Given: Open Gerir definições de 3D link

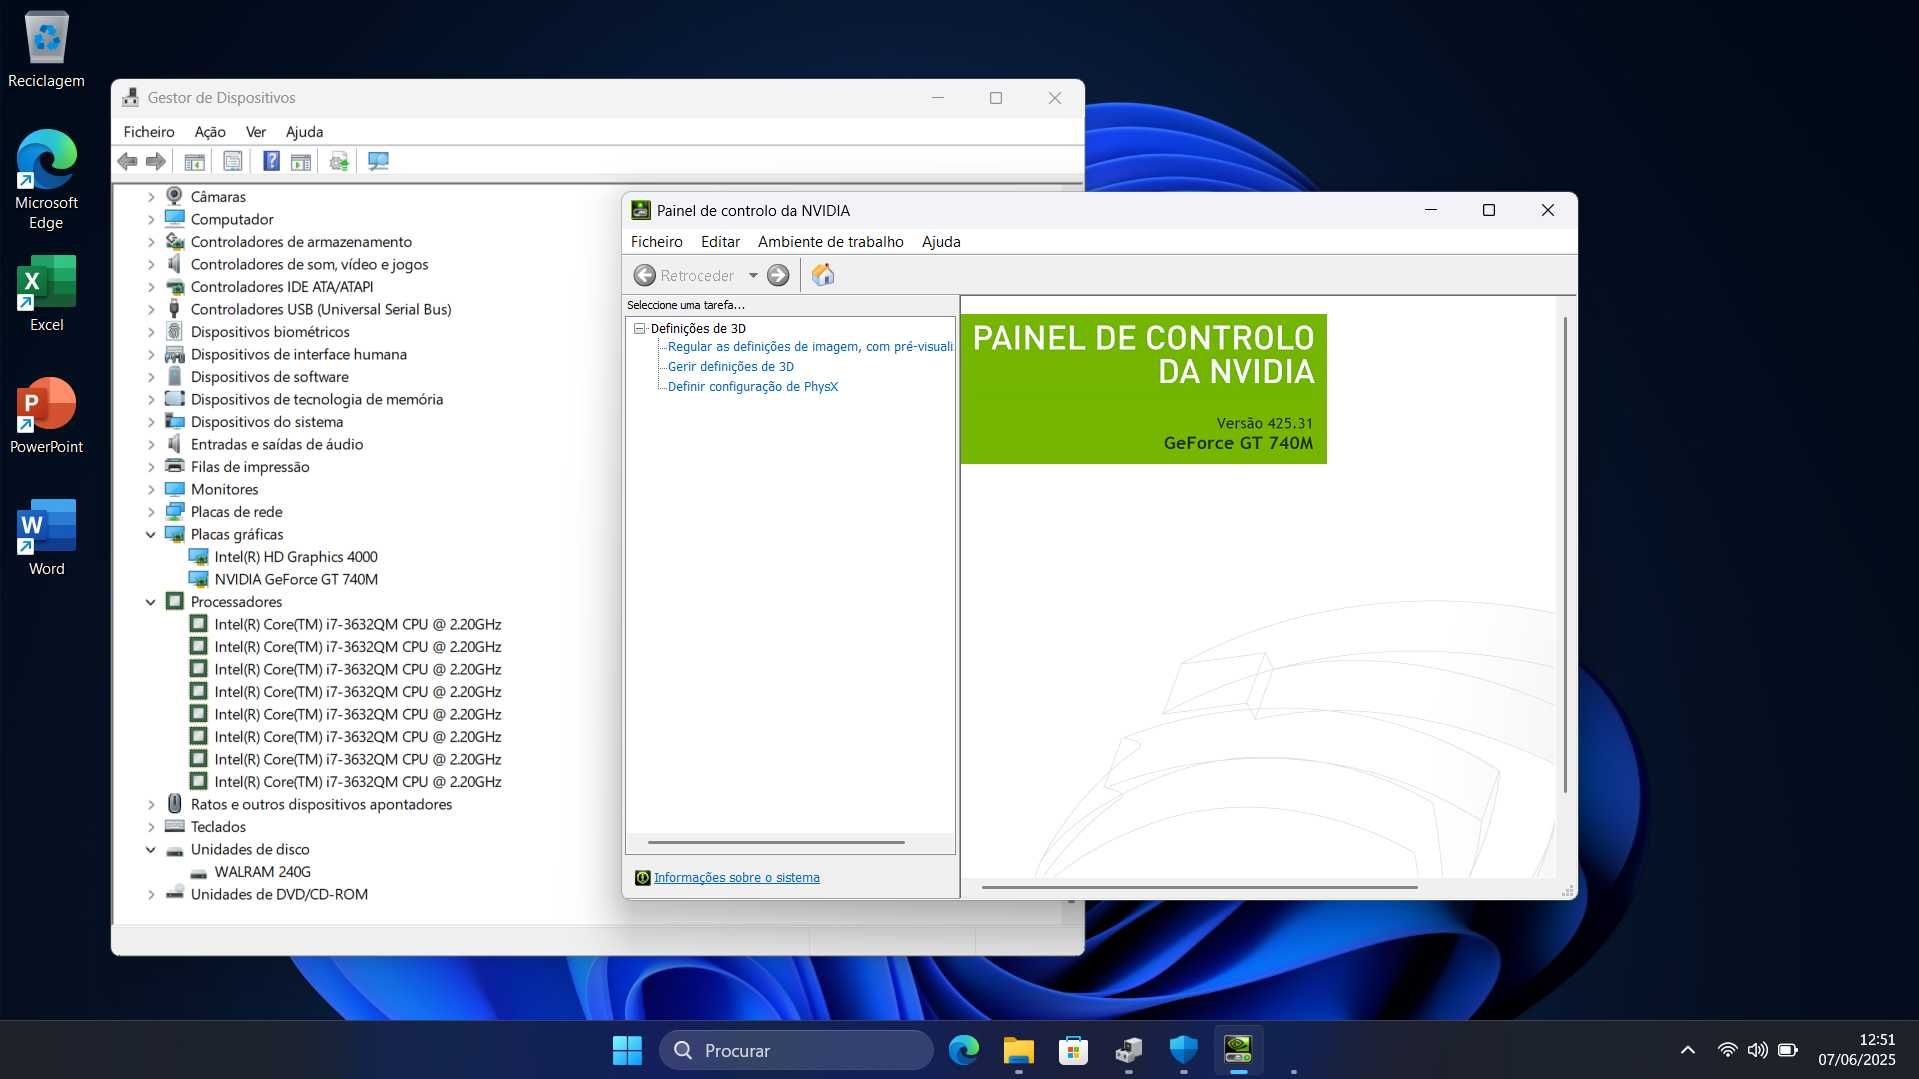Looking at the screenshot, I should (731, 367).
